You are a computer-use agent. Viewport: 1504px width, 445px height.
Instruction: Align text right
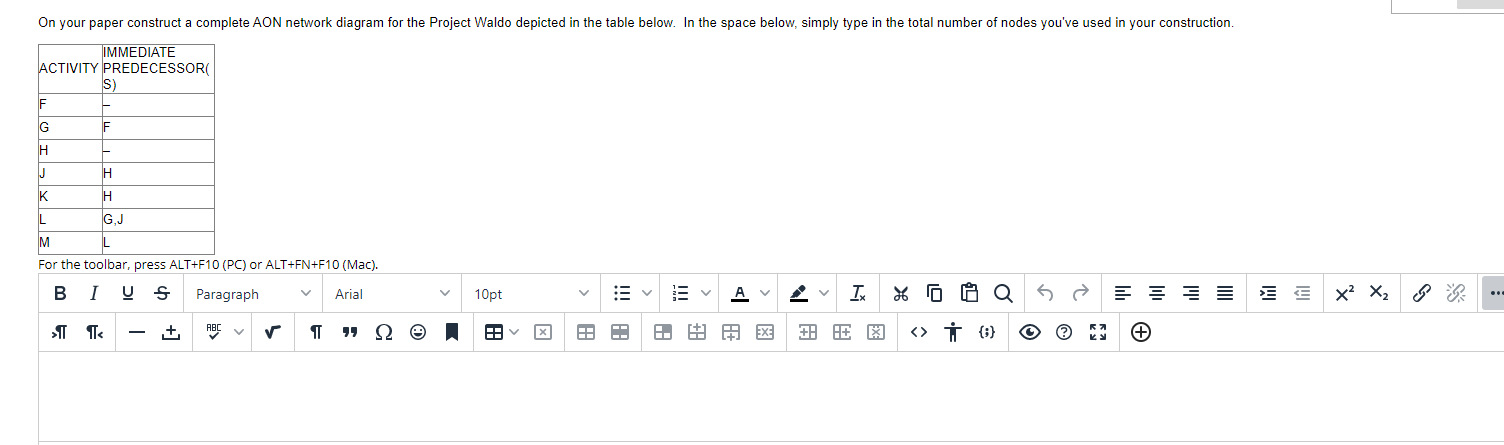coord(1191,294)
